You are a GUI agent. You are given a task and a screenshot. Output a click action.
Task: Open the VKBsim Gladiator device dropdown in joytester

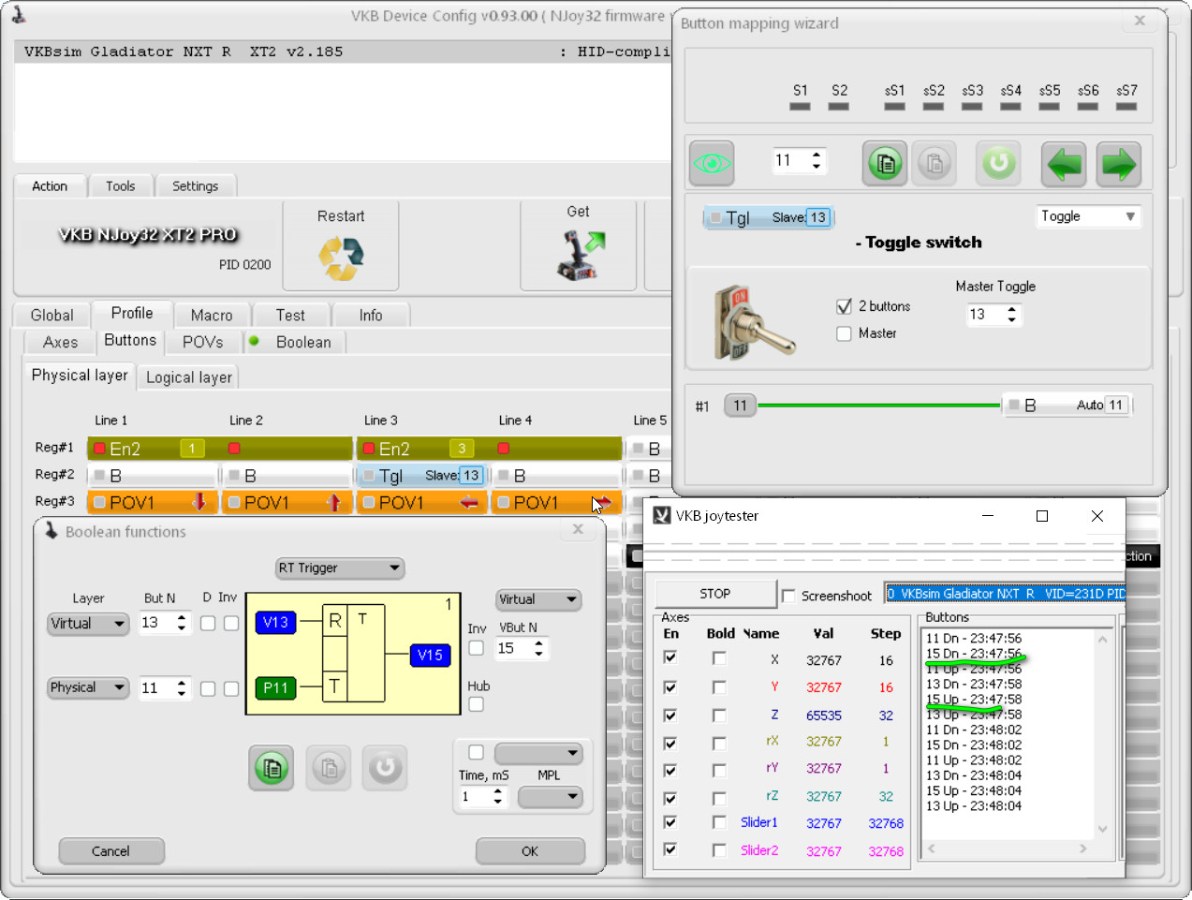point(1005,594)
